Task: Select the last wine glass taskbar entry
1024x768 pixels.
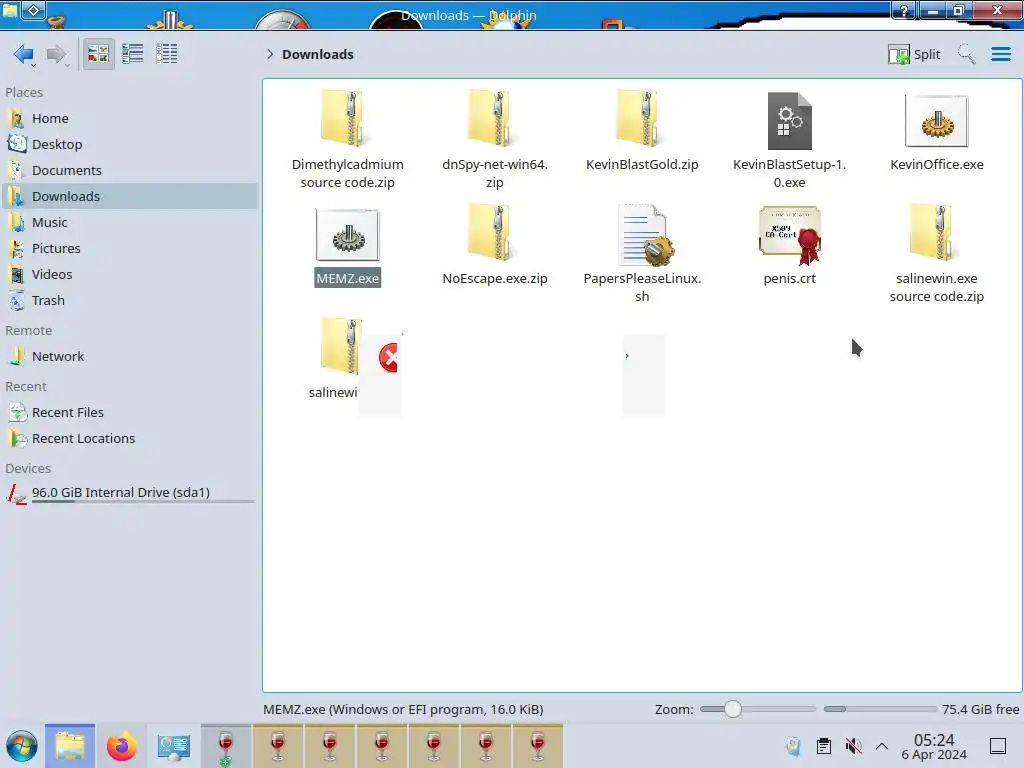Action: pyautogui.click(x=537, y=746)
